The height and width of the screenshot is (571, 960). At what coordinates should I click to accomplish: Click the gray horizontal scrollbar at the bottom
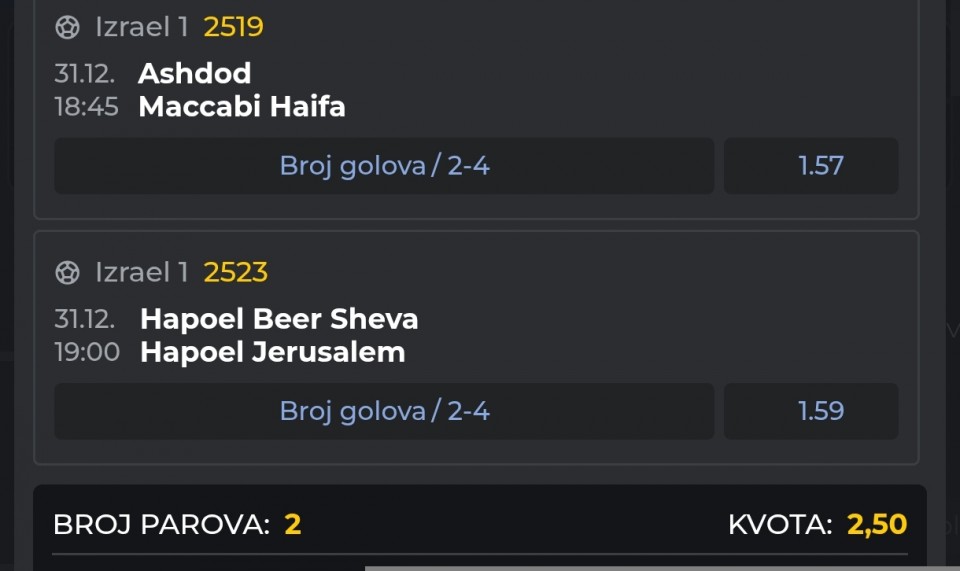pyautogui.click(x=660, y=568)
